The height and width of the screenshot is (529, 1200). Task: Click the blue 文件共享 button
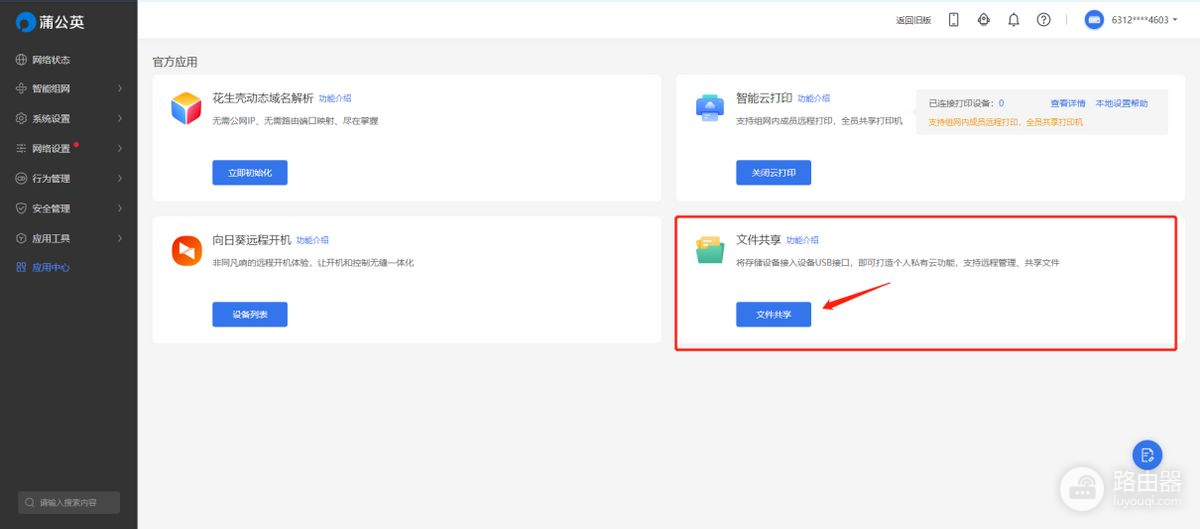[x=773, y=314]
